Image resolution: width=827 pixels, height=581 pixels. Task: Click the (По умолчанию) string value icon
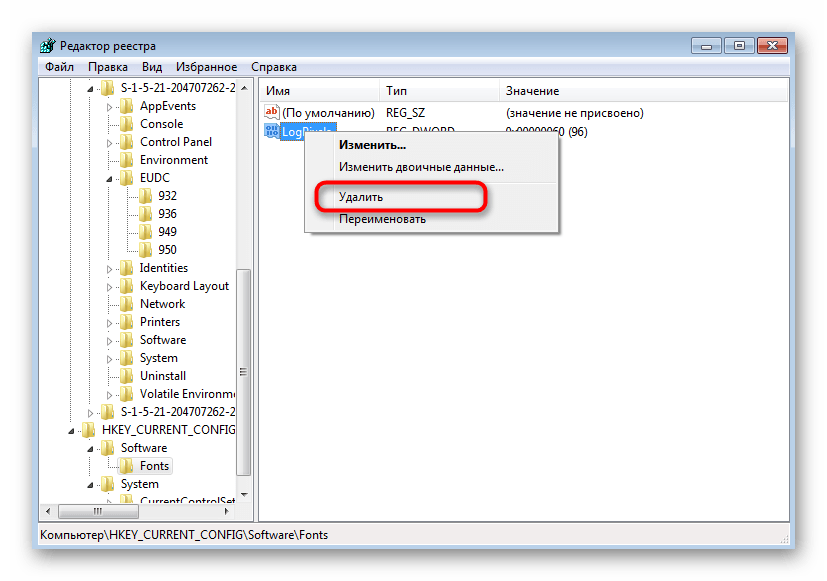(272, 112)
